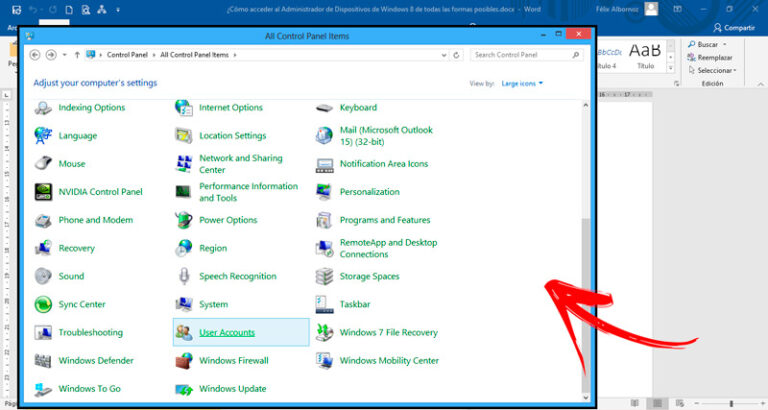Click Reemplazar in Word ribbon
Screen dimensions: 768x410
pyautogui.click(x=710, y=57)
